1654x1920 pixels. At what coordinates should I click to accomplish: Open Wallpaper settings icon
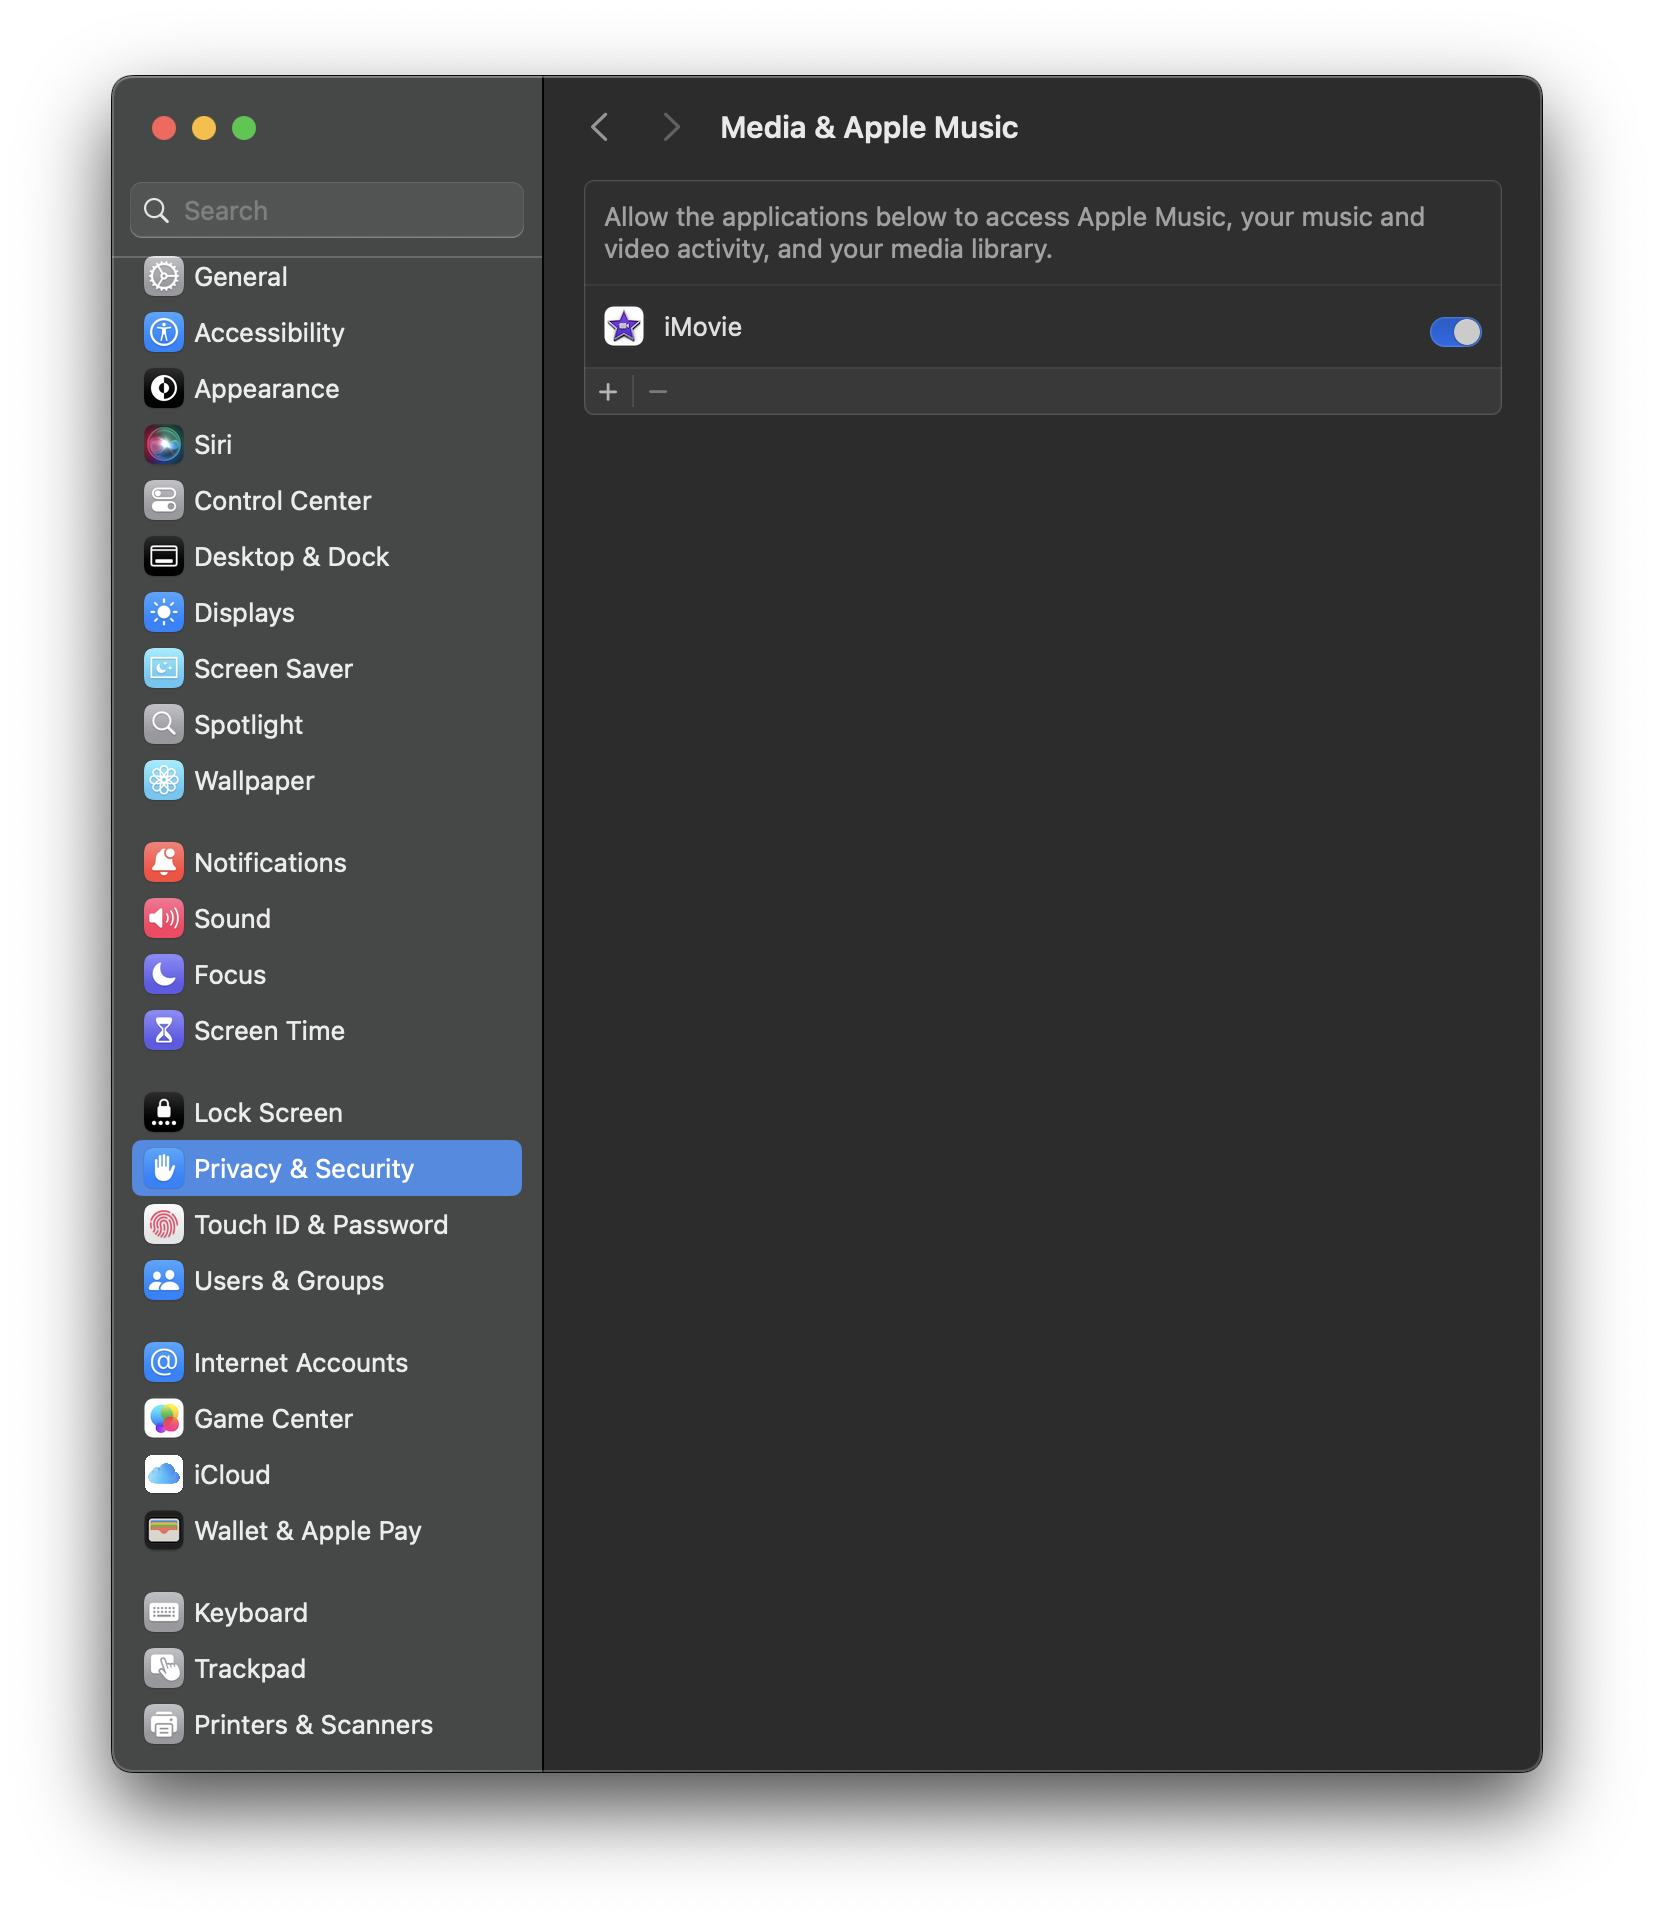click(164, 780)
